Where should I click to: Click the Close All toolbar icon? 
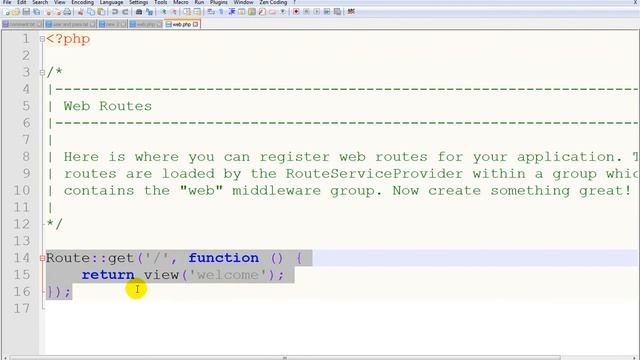click(58, 12)
